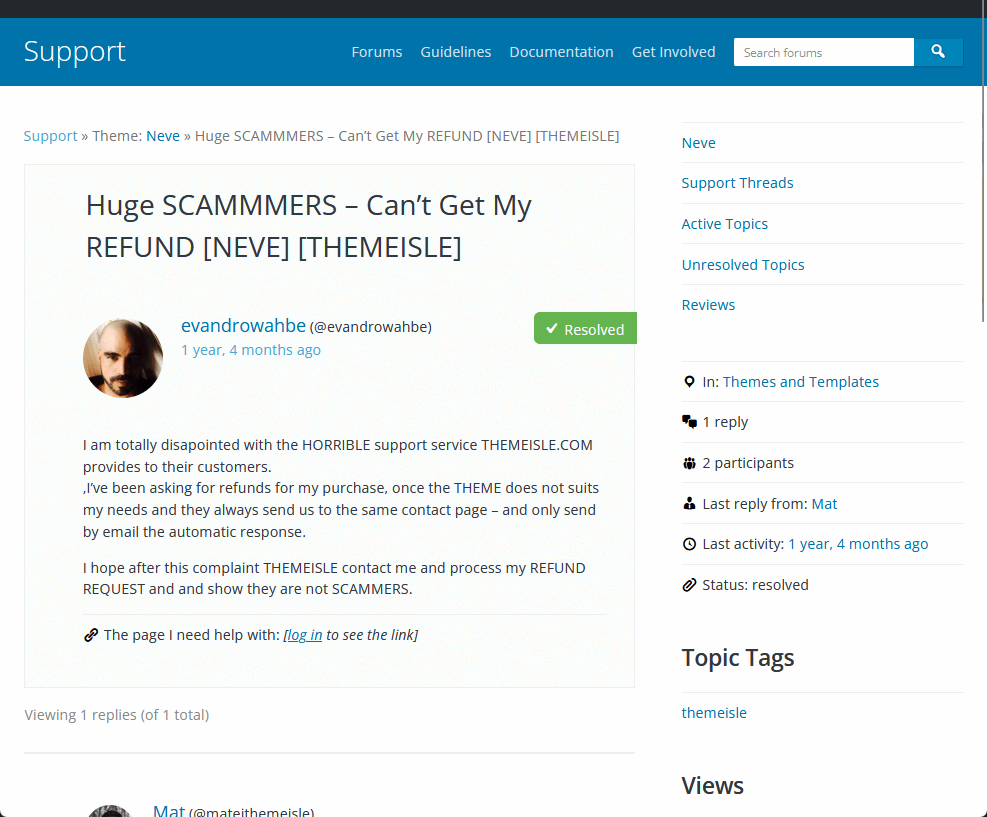Click the person icon beside Last reply from
Screen dimensions: 987x817
pos(689,504)
